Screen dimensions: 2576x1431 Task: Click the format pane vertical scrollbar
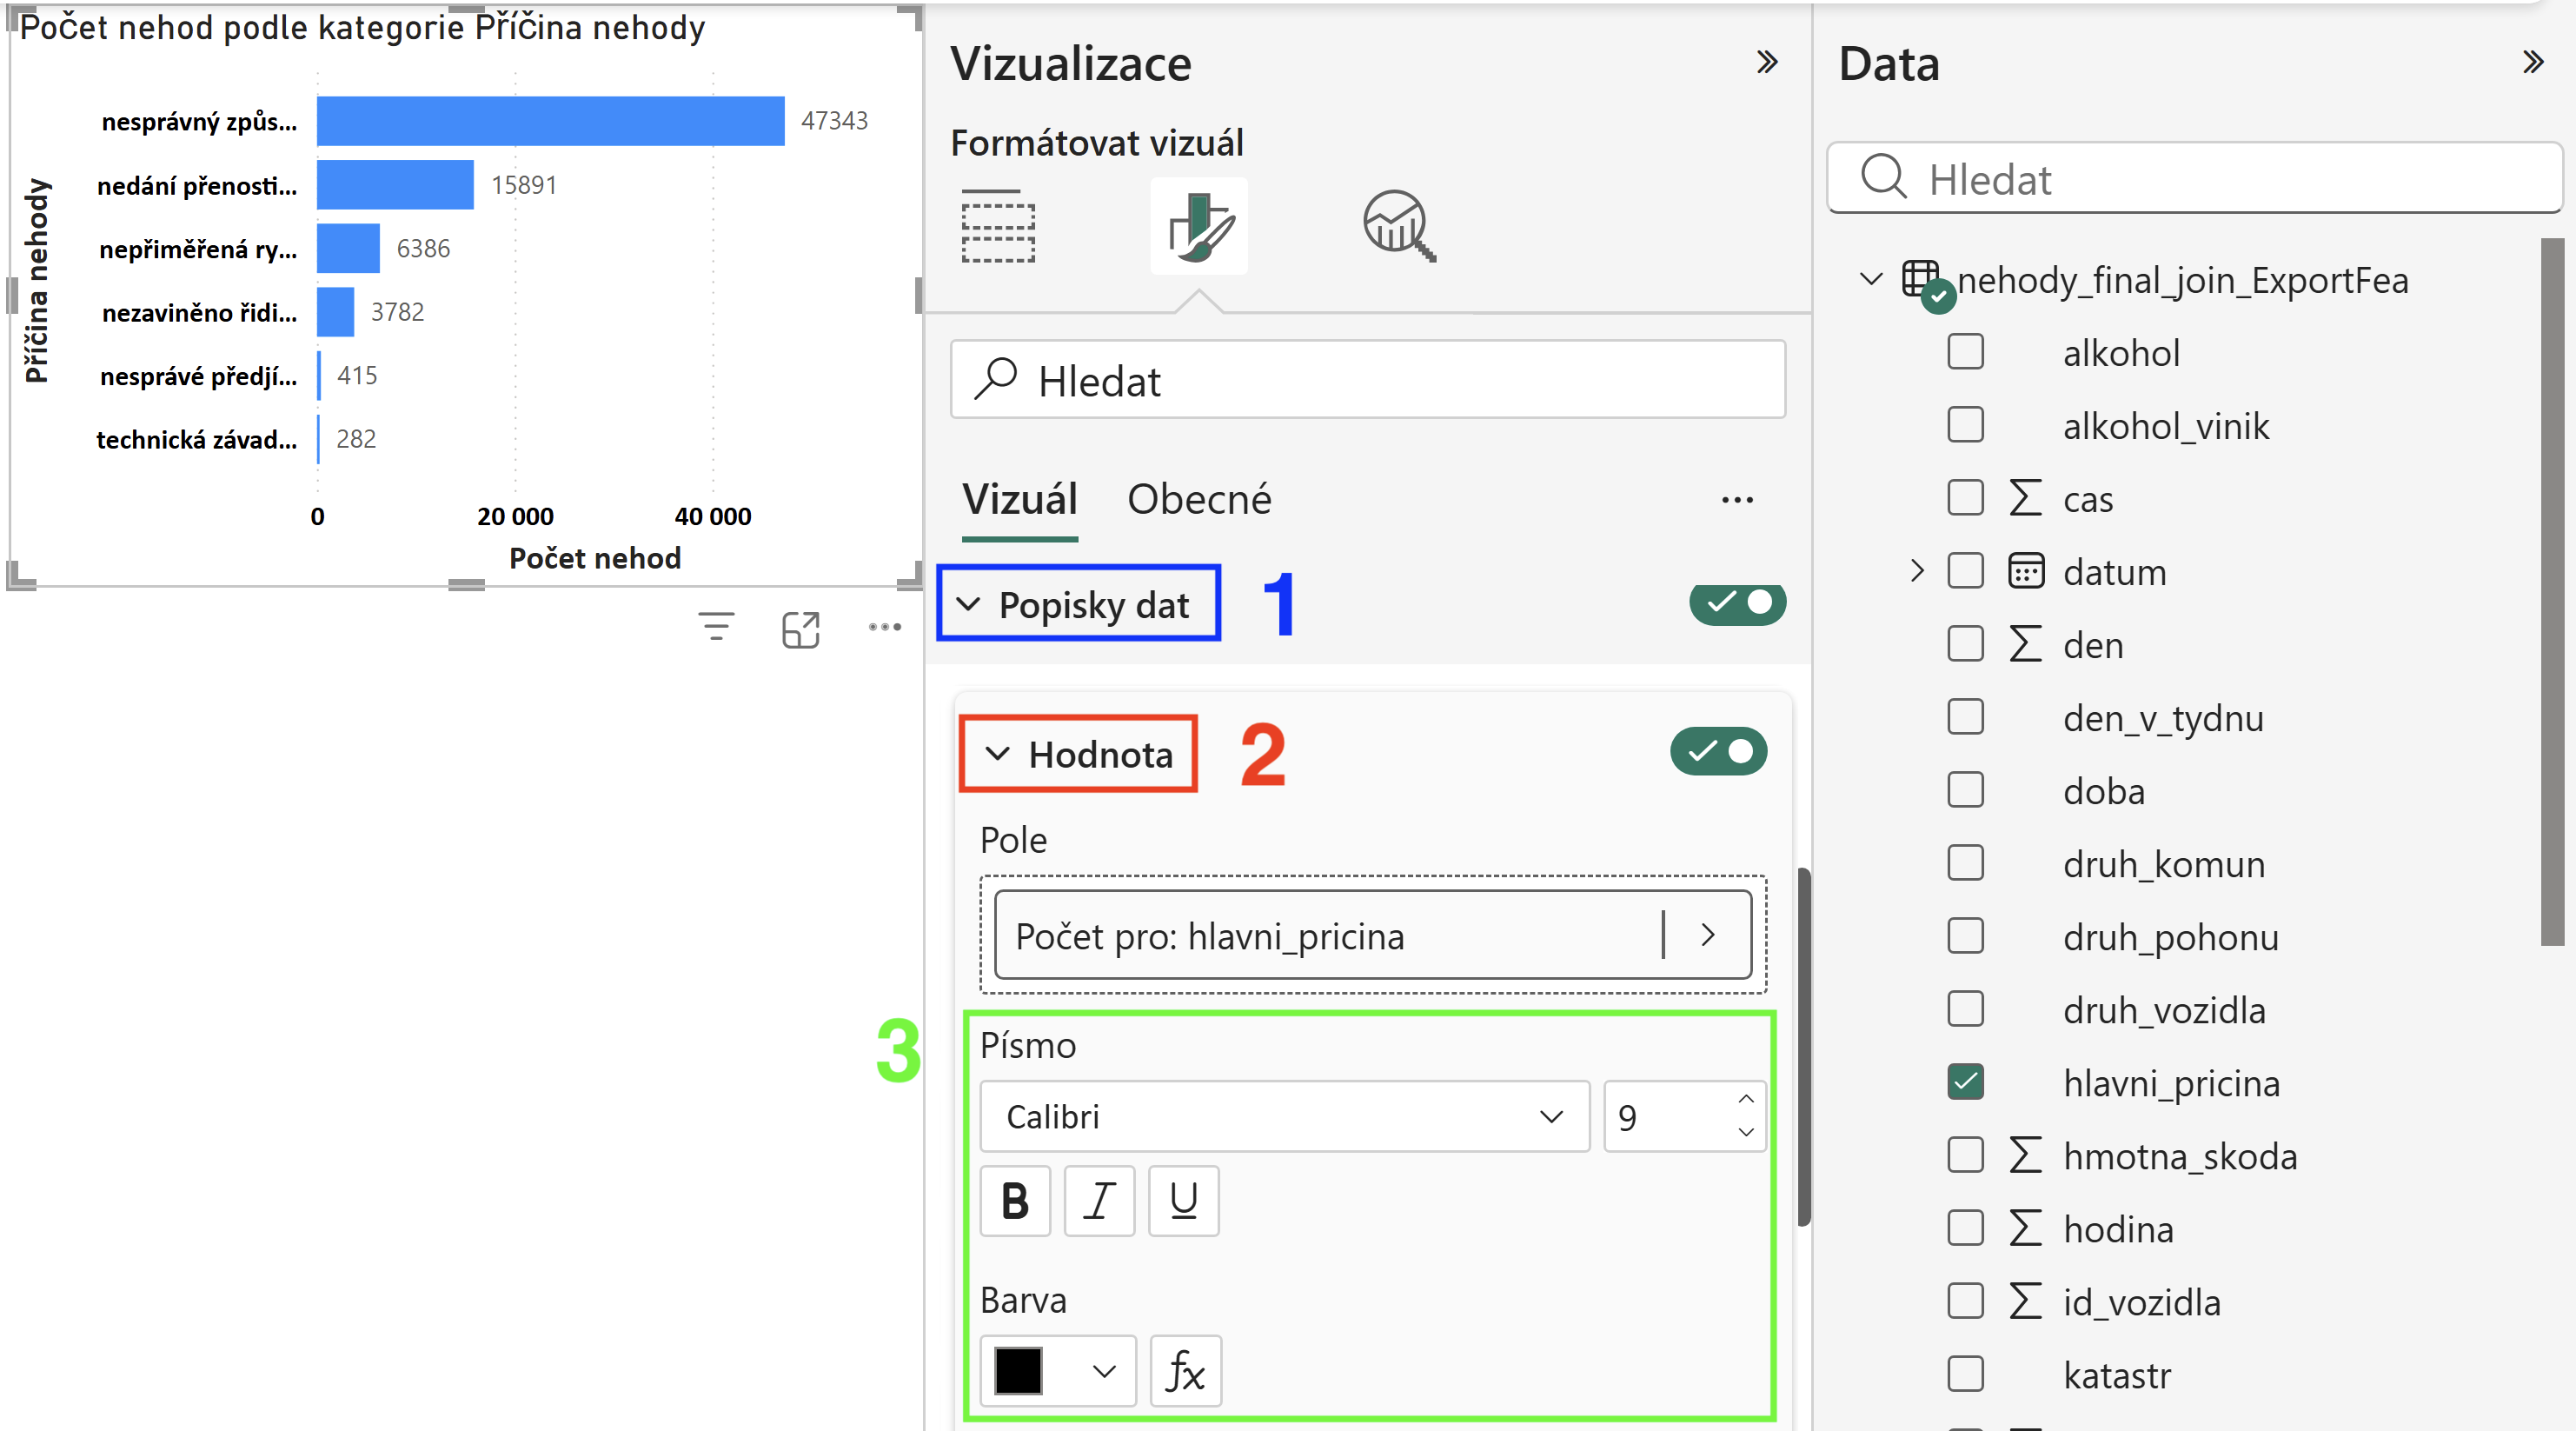(x=1803, y=1047)
